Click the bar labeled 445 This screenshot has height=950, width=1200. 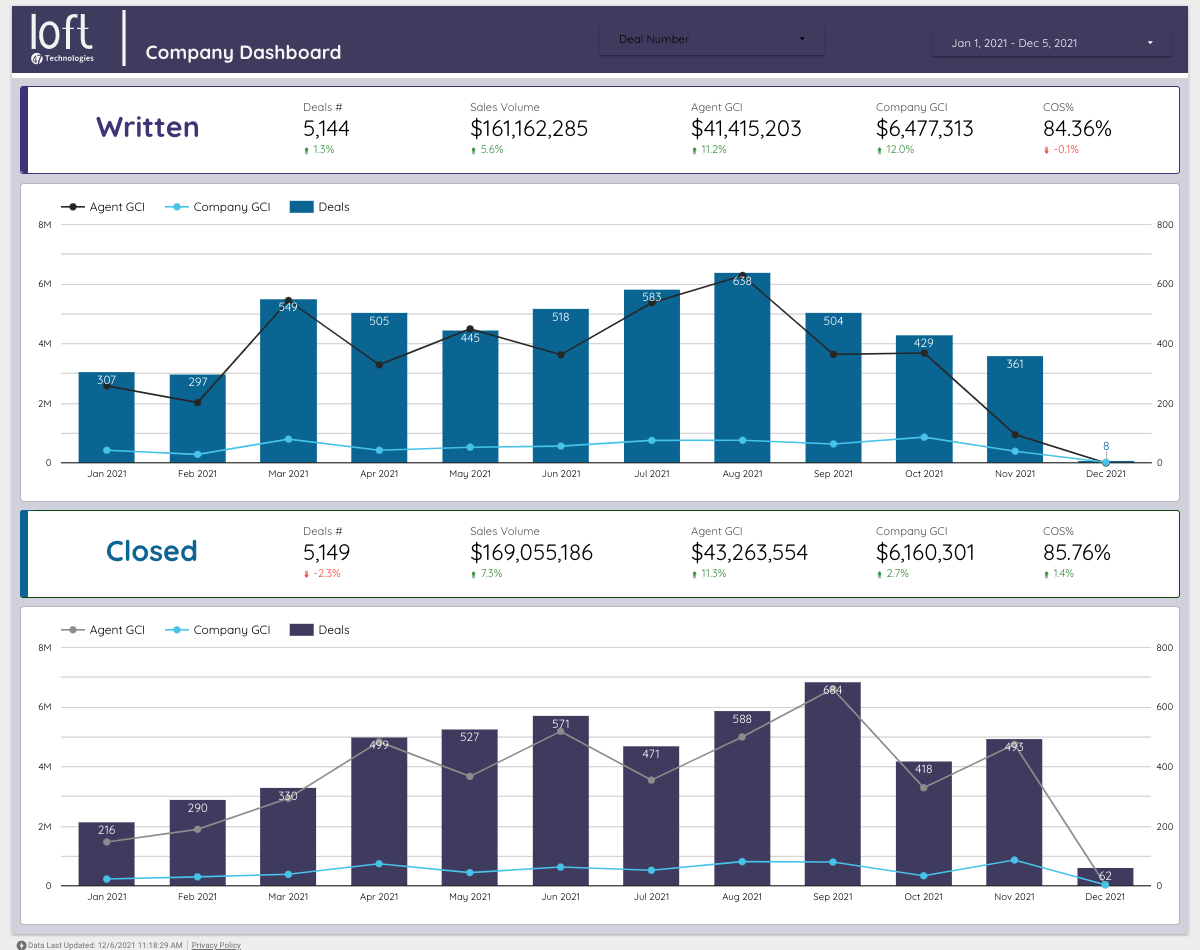coord(470,397)
